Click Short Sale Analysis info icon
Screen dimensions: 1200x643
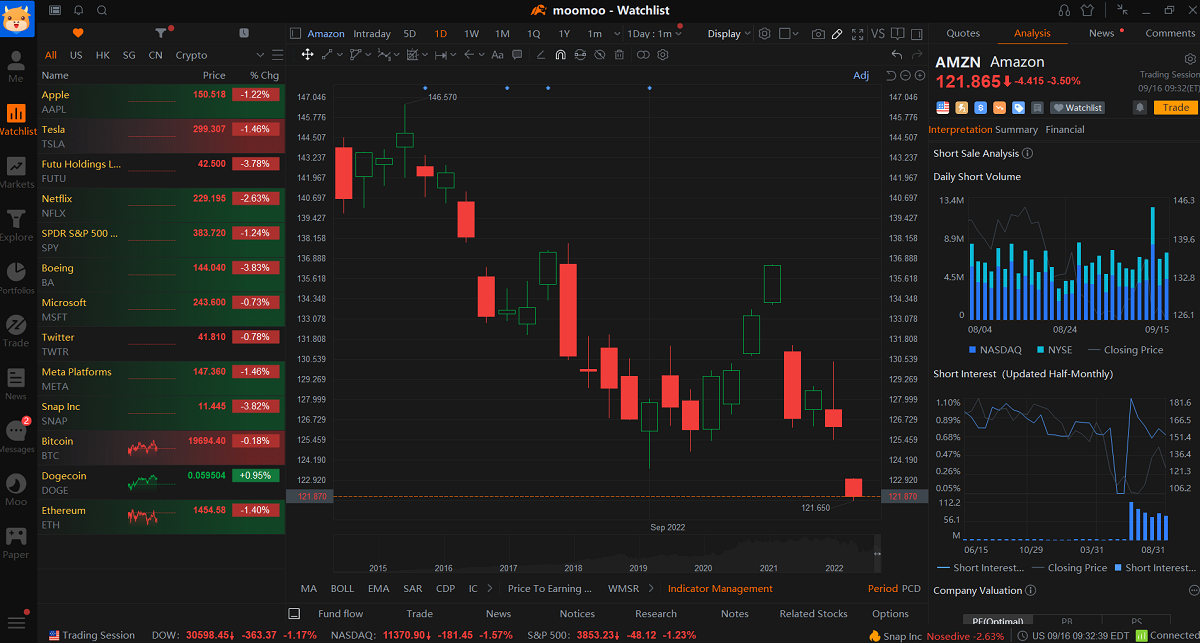click(x=1028, y=154)
